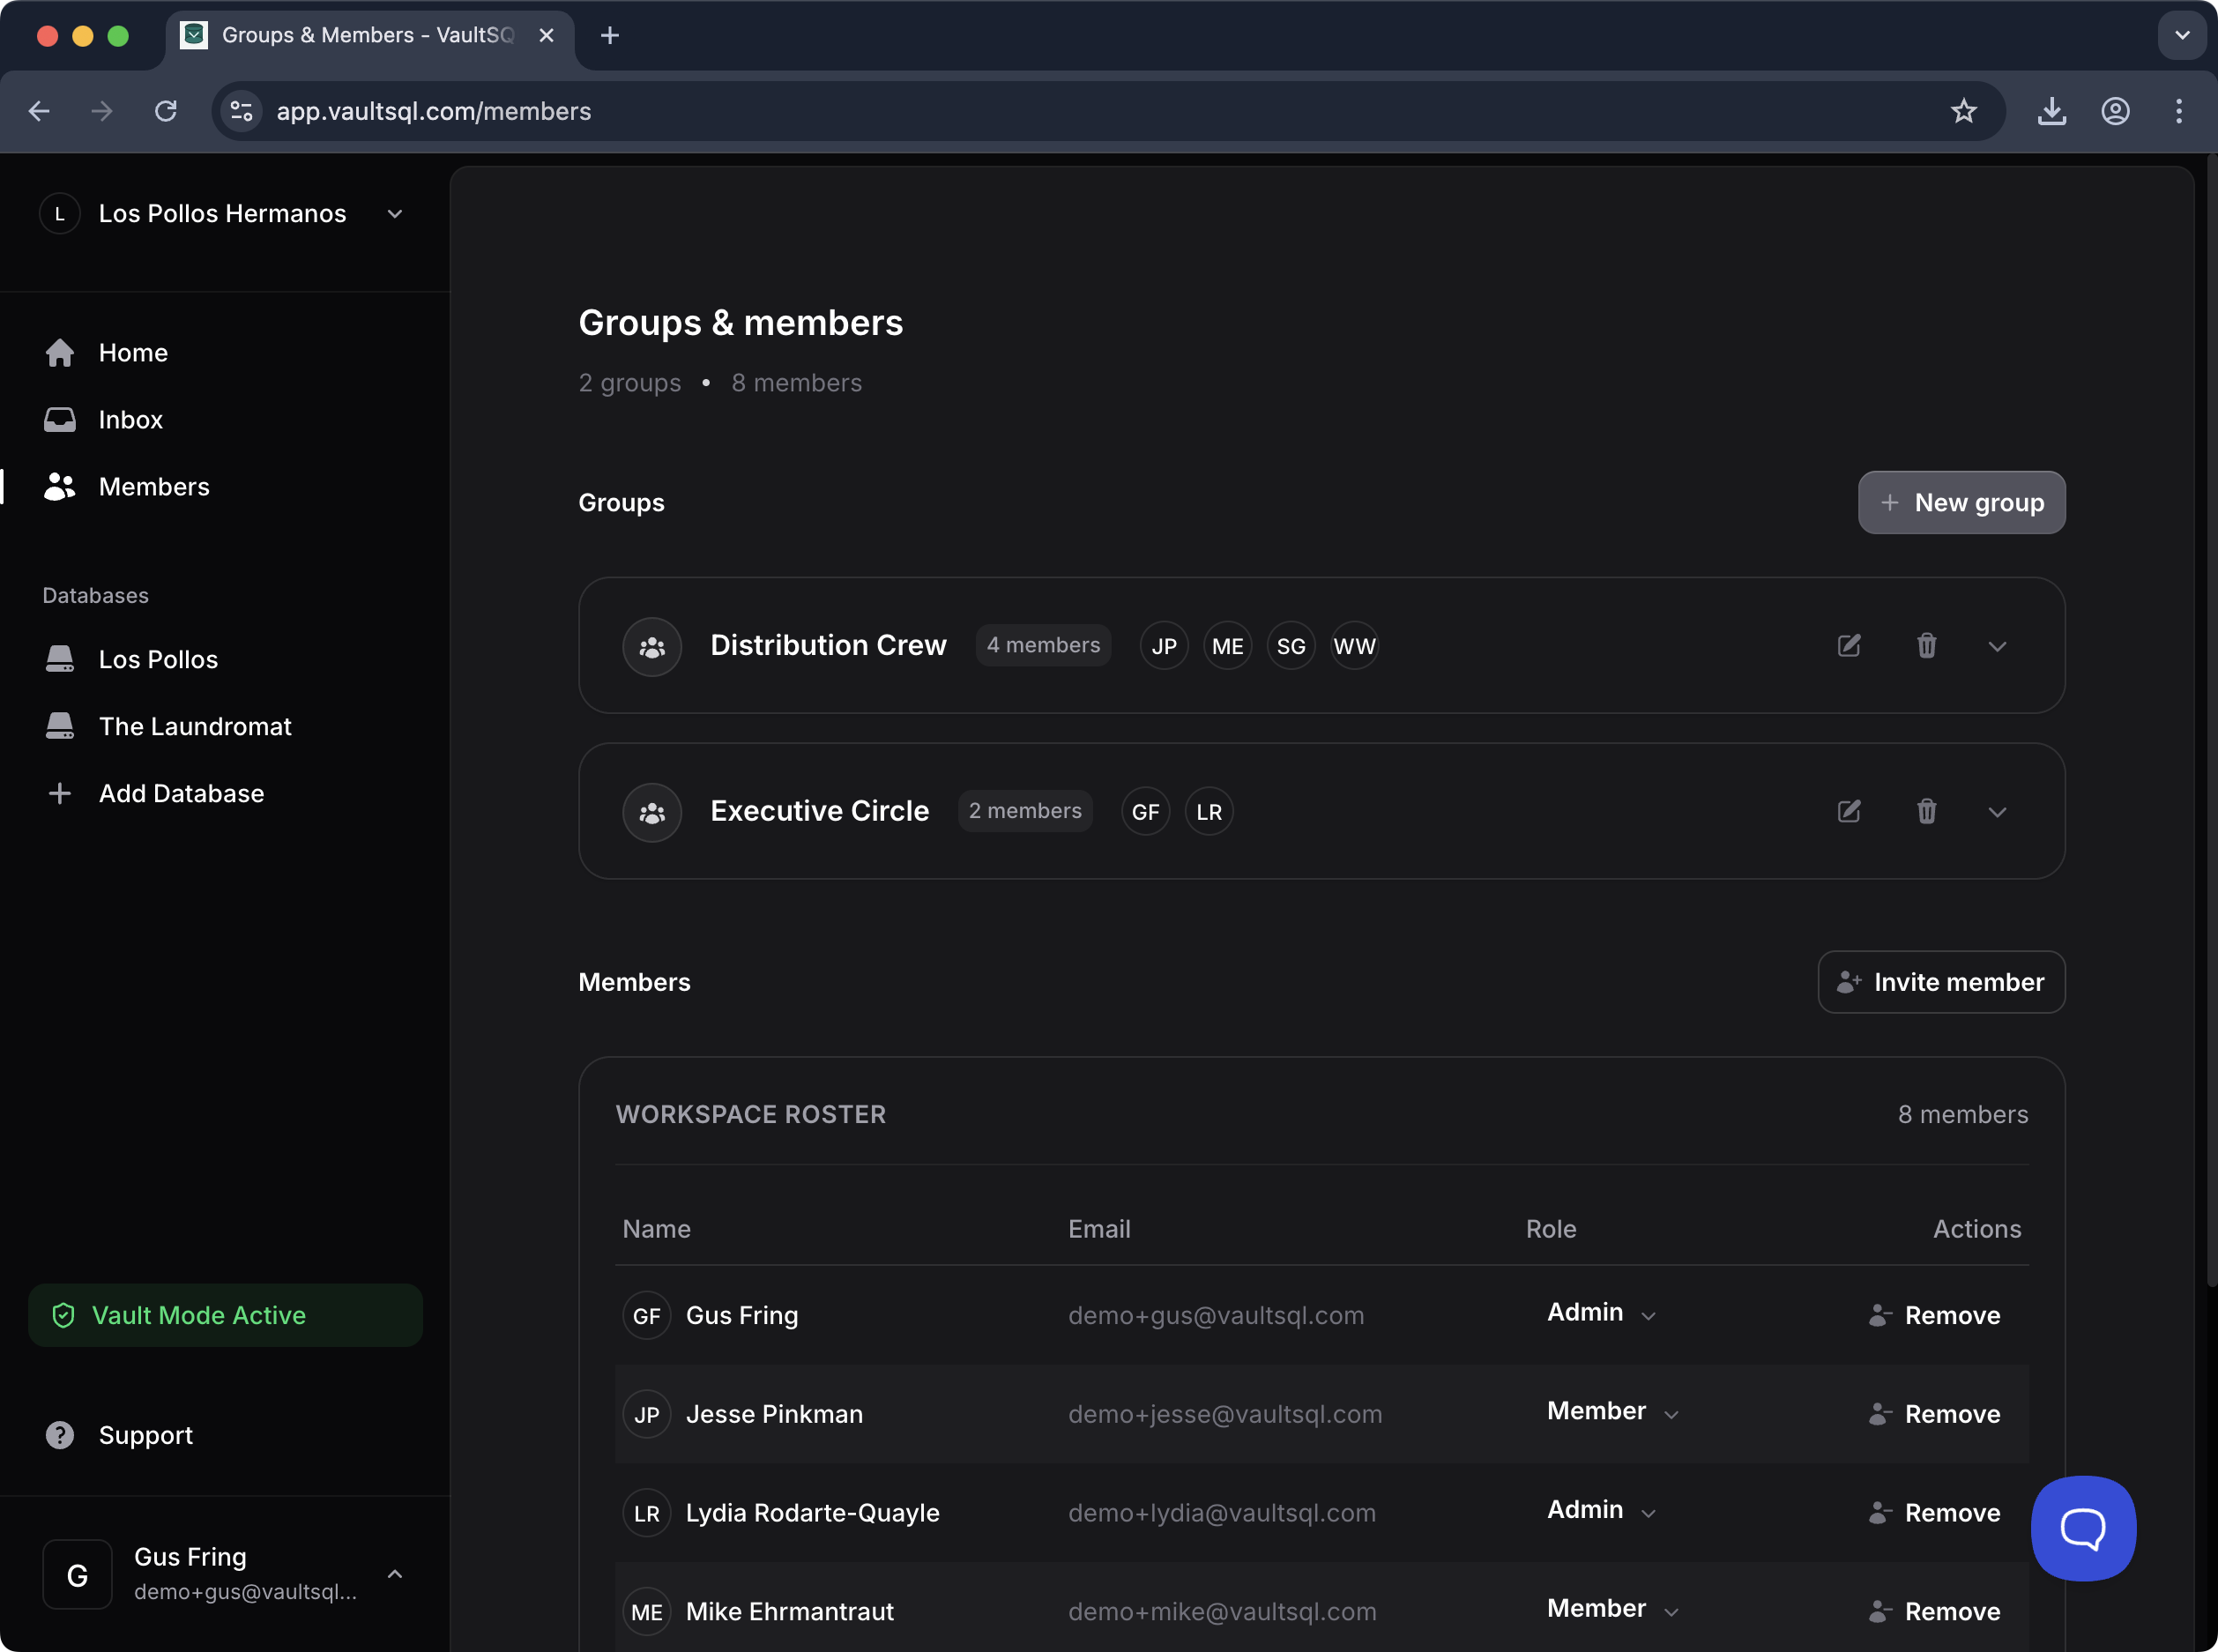
Task: Open a new browser tab
Action: (610, 36)
